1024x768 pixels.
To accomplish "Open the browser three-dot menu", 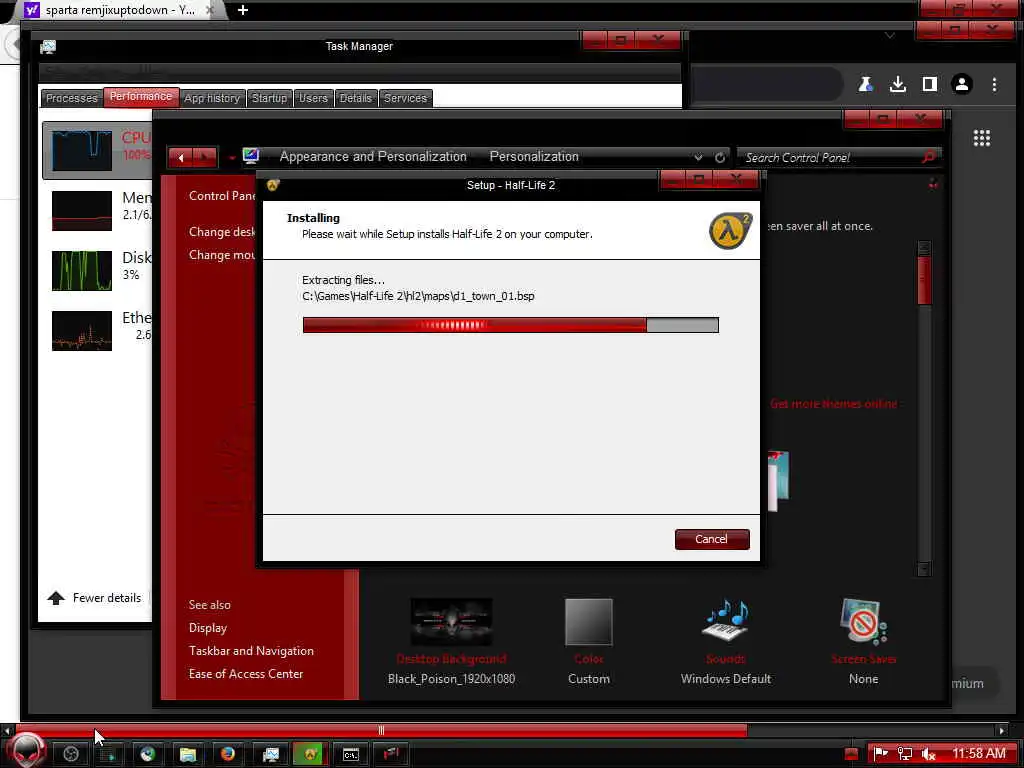I will tap(994, 84).
